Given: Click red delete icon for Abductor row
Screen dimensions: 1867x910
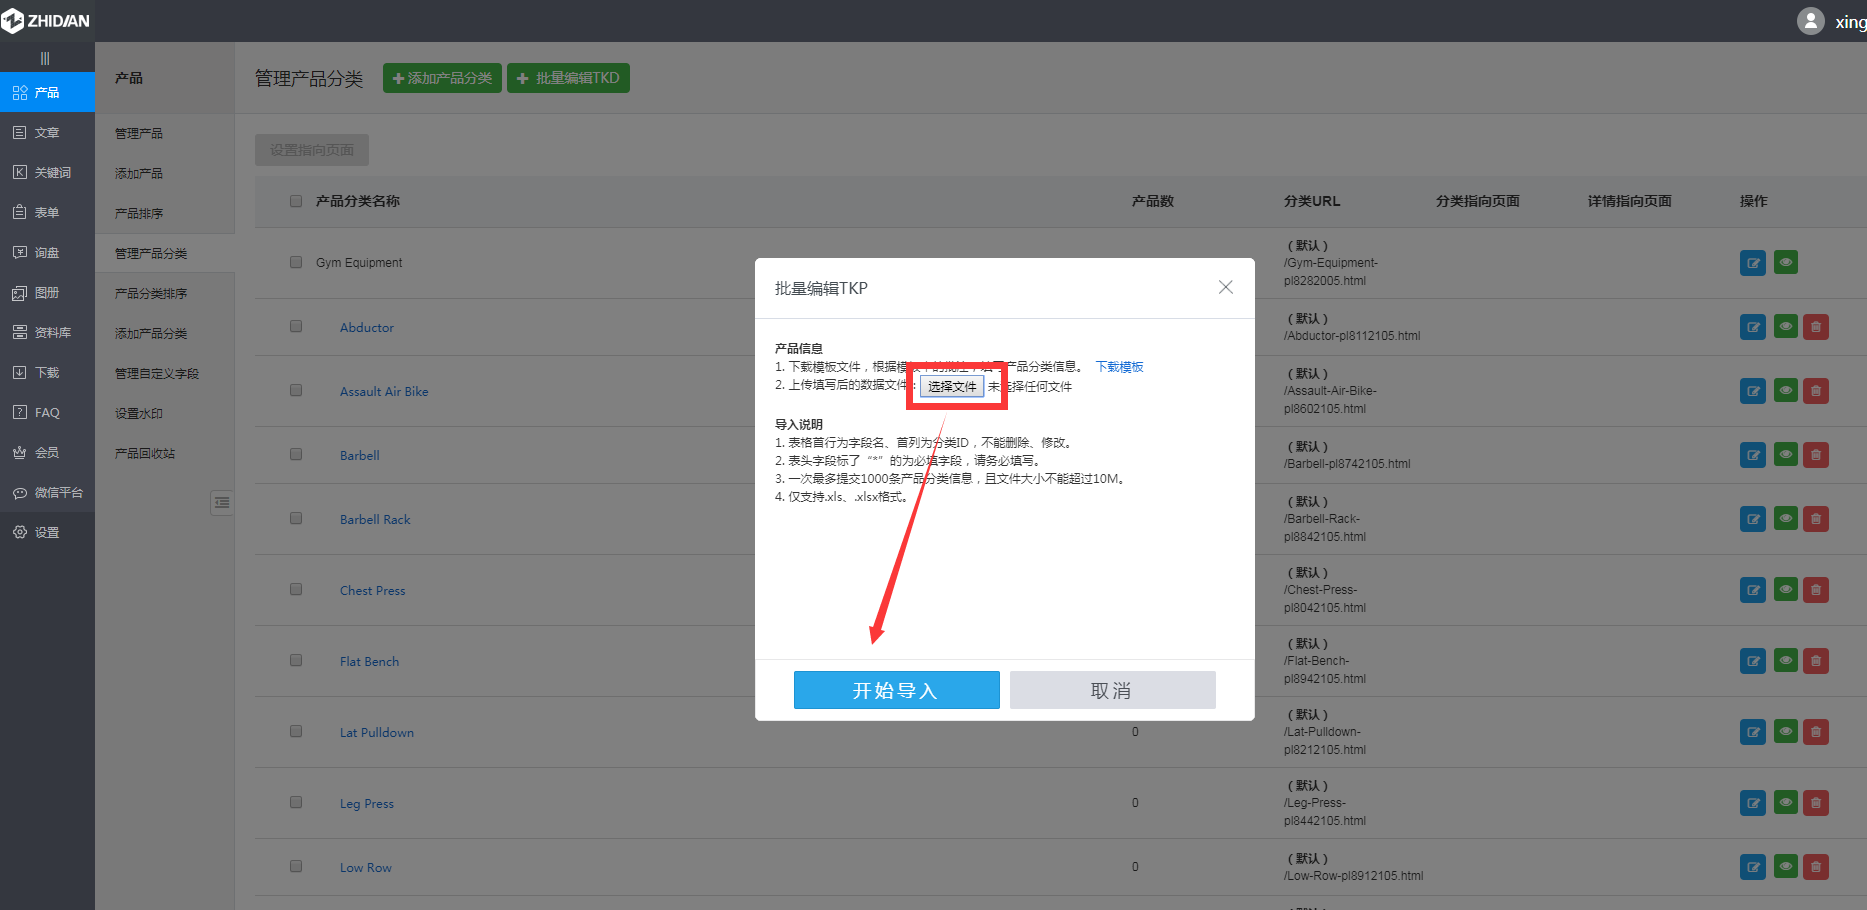Looking at the screenshot, I should [1815, 327].
